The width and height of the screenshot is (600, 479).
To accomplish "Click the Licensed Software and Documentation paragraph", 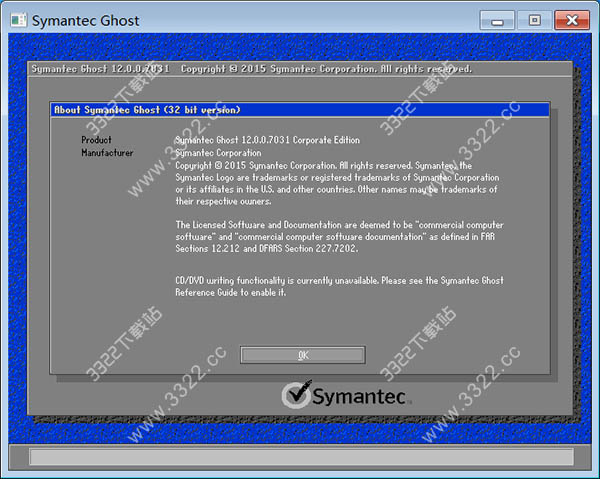I will coord(339,237).
